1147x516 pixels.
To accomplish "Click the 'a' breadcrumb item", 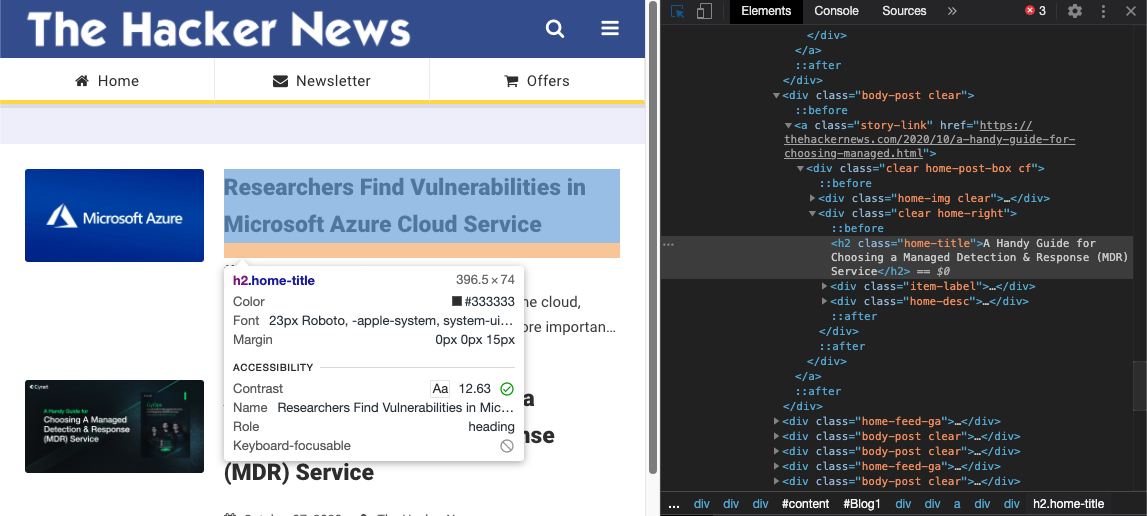I will tap(957, 504).
